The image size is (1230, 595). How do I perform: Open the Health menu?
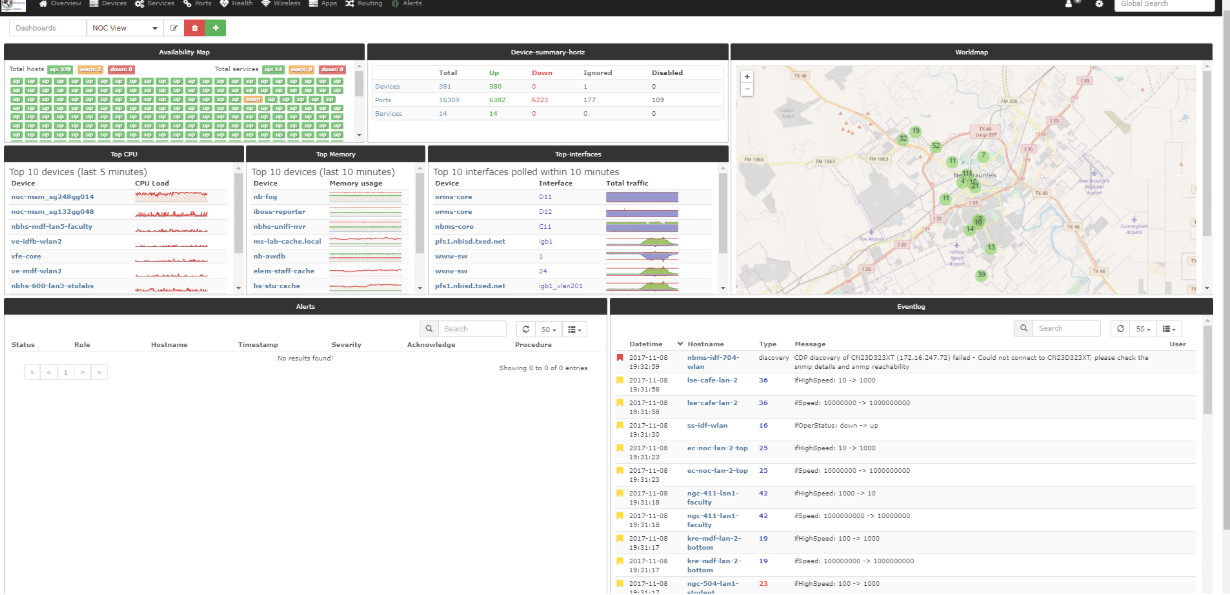point(236,4)
